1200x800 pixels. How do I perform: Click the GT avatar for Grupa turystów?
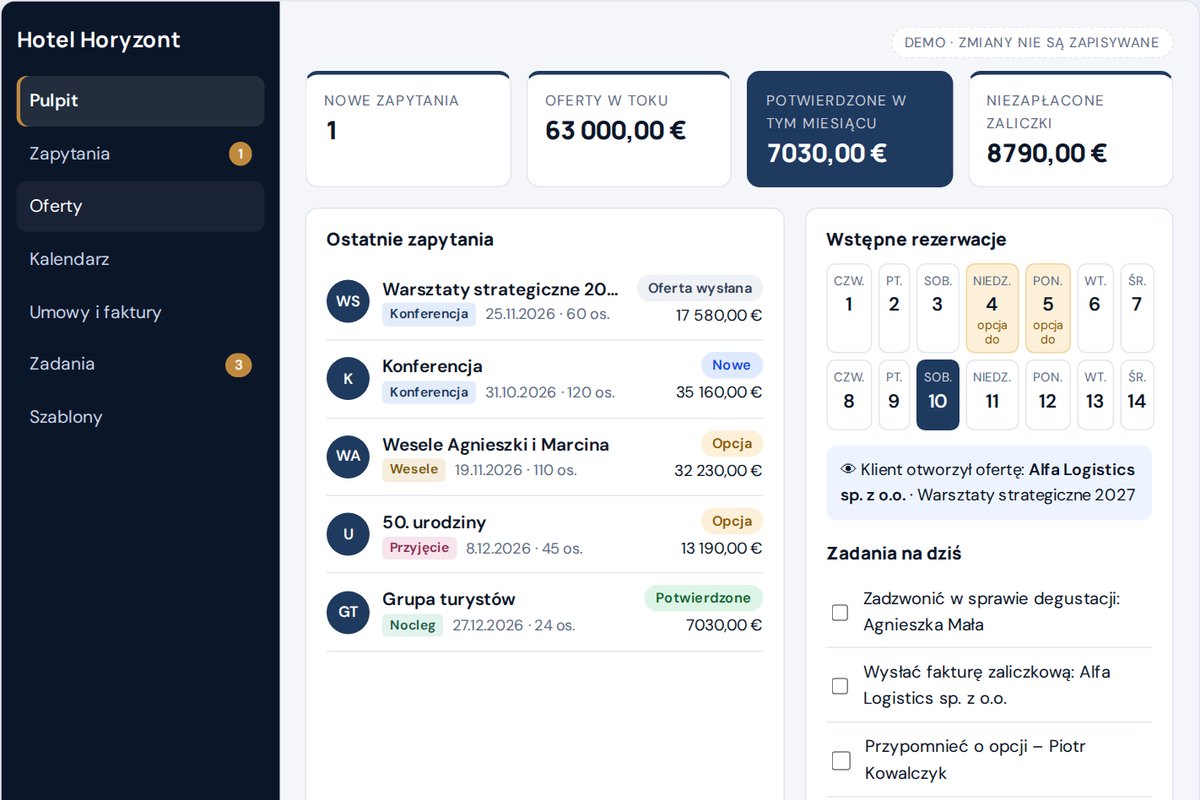click(x=348, y=612)
